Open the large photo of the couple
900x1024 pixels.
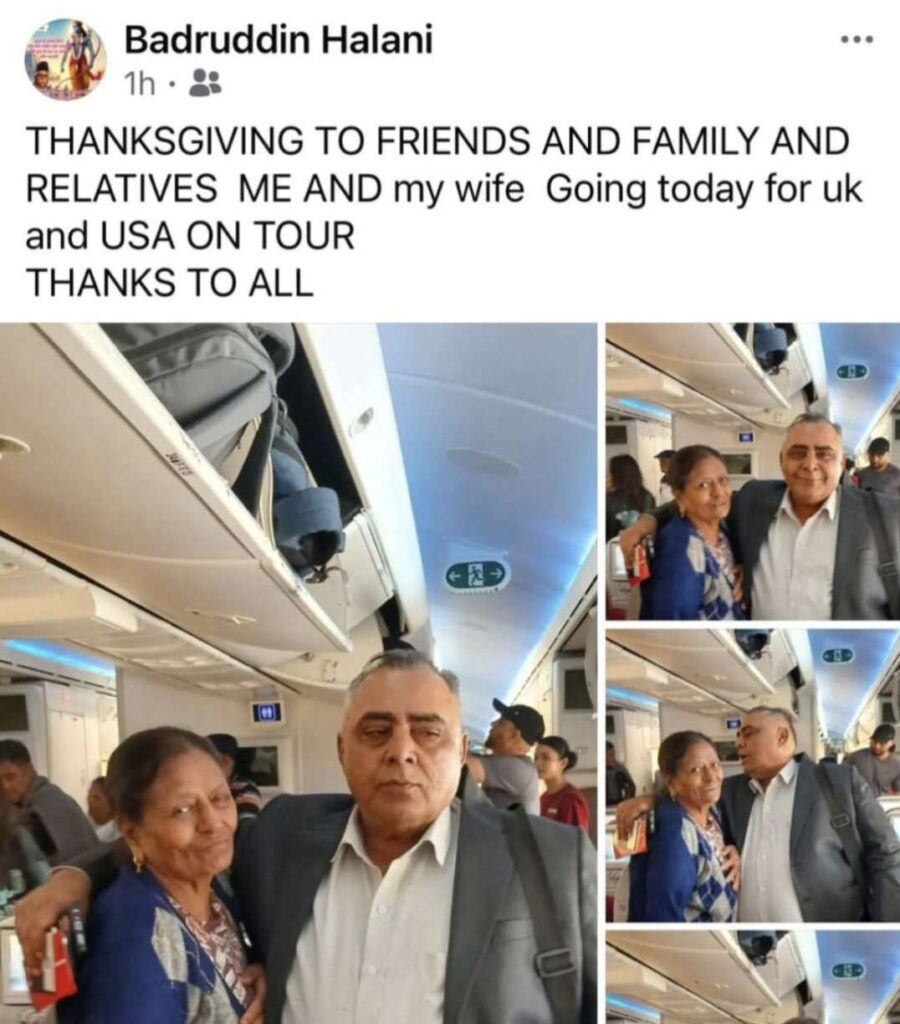click(298, 673)
